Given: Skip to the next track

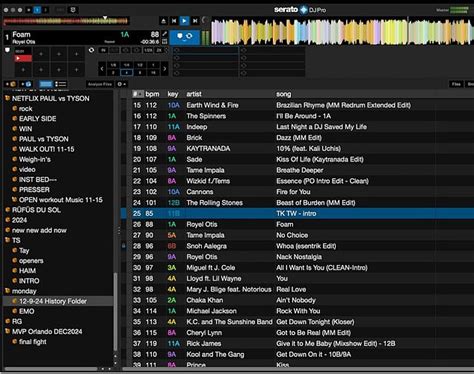Looking at the screenshot, I should click(195, 21).
